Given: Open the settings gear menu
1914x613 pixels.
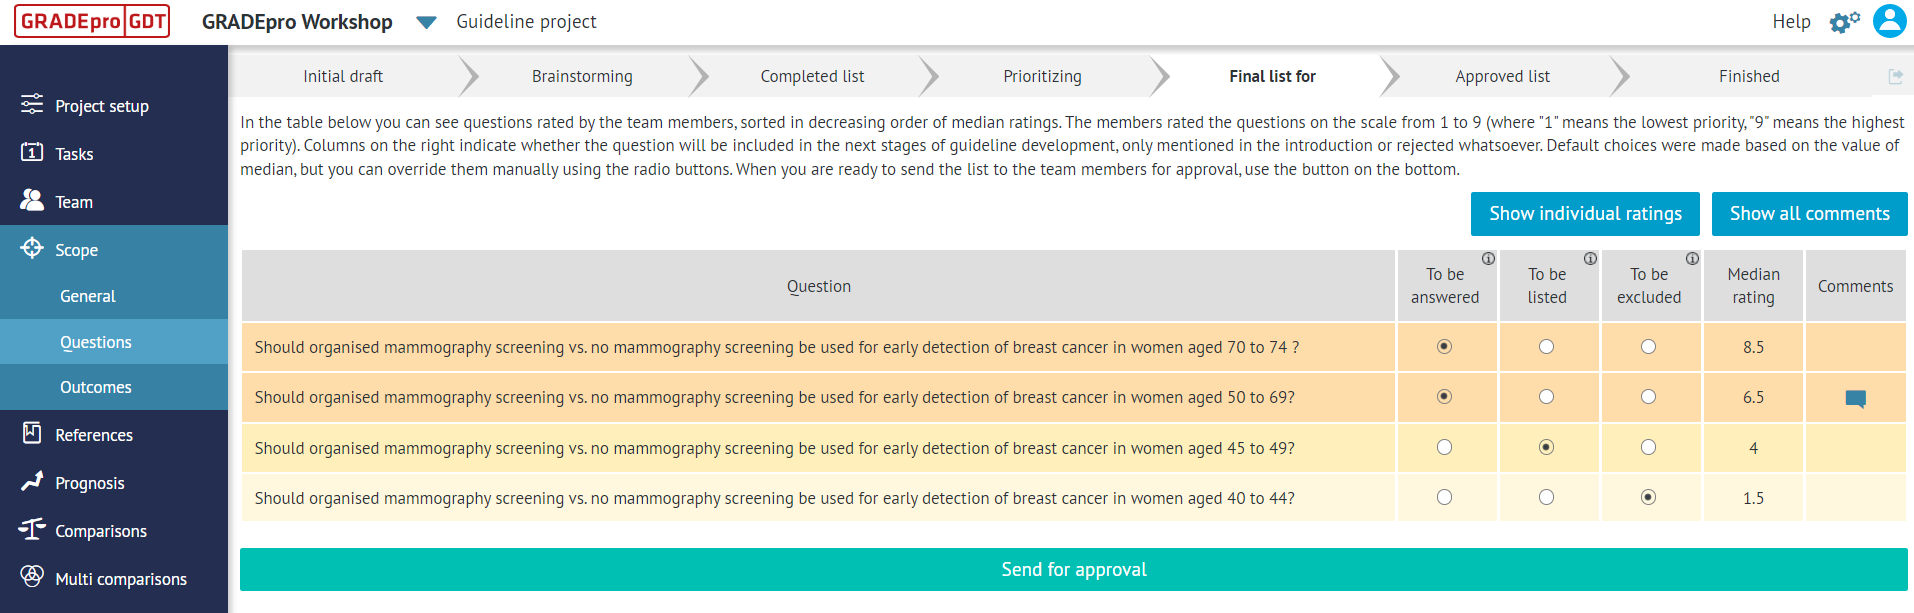Looking at the screenshot, I should point(1844,21).
